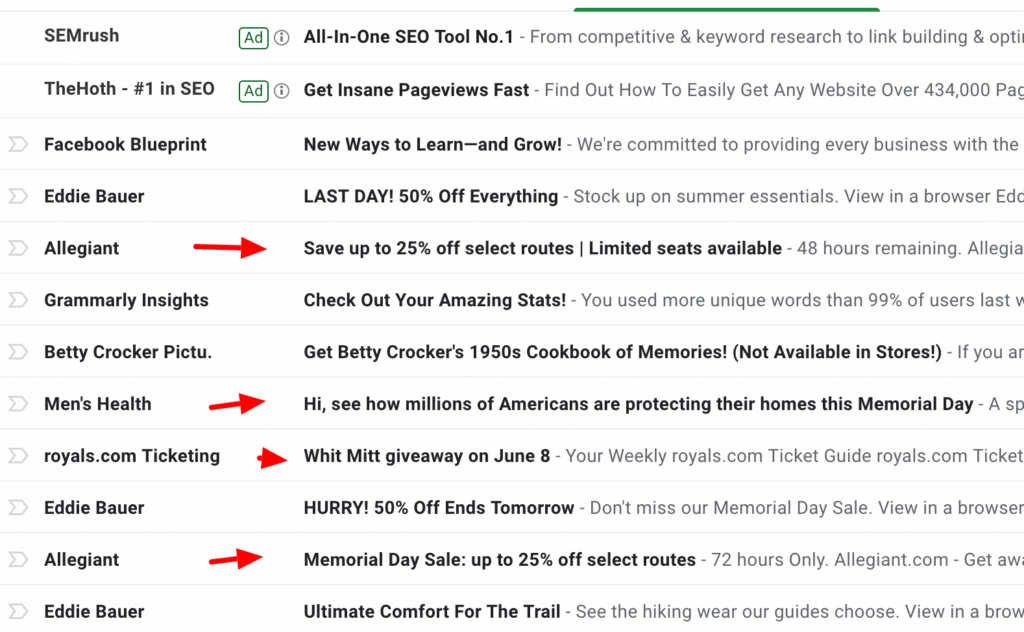
Task: Click the Betty Crocker Pictu. sender name
Action: point(127,351)
